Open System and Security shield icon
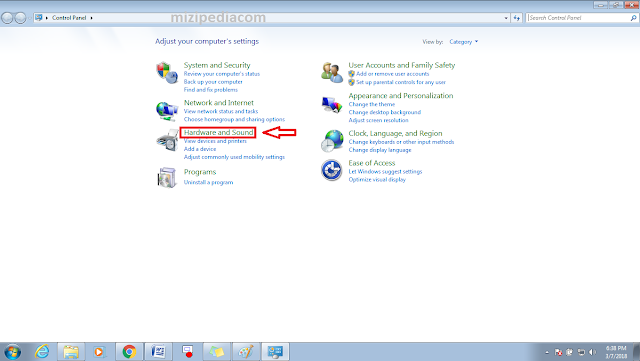The height and width of the screenshot is (361, 640). click(167, 72)
